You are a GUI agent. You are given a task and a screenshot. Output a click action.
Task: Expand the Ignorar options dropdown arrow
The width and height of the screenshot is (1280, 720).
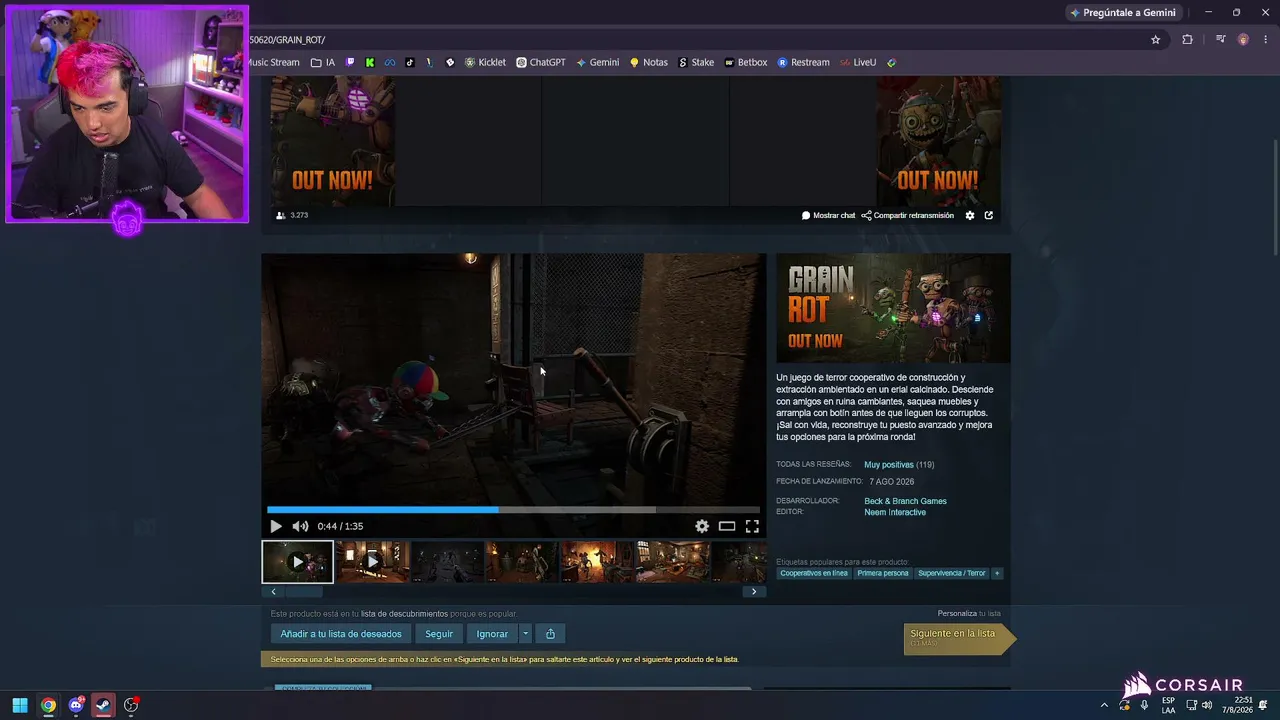[x=525, y=634]
